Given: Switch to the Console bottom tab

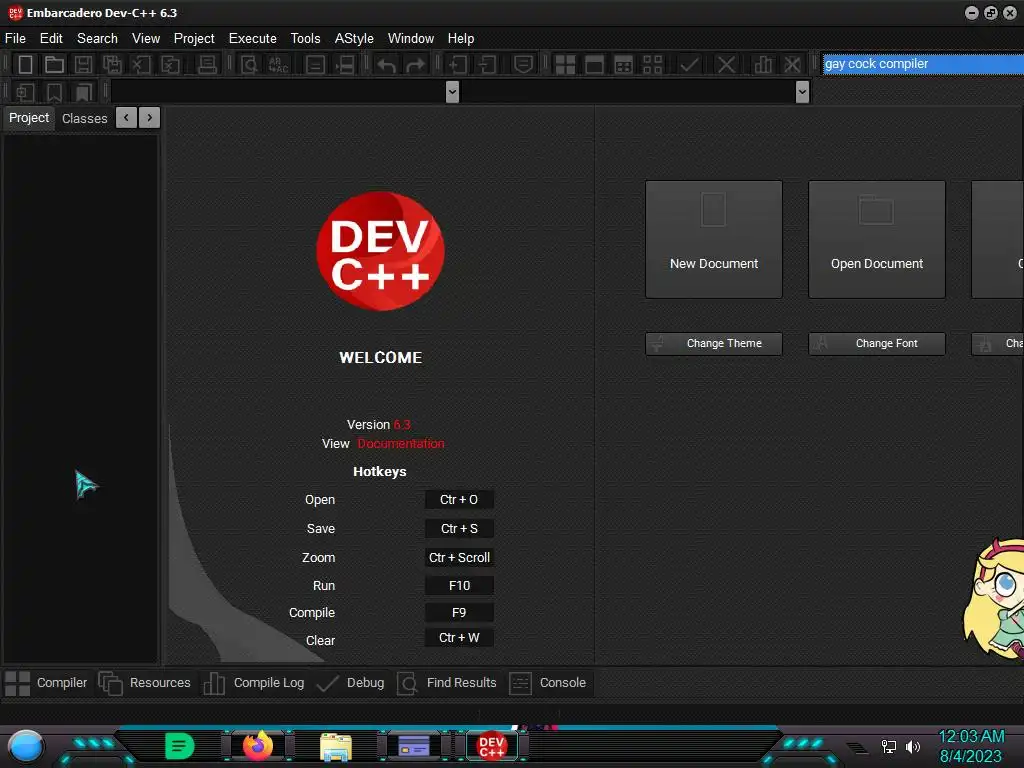Looking at the screenshot, I should click(x=548, y=683).
